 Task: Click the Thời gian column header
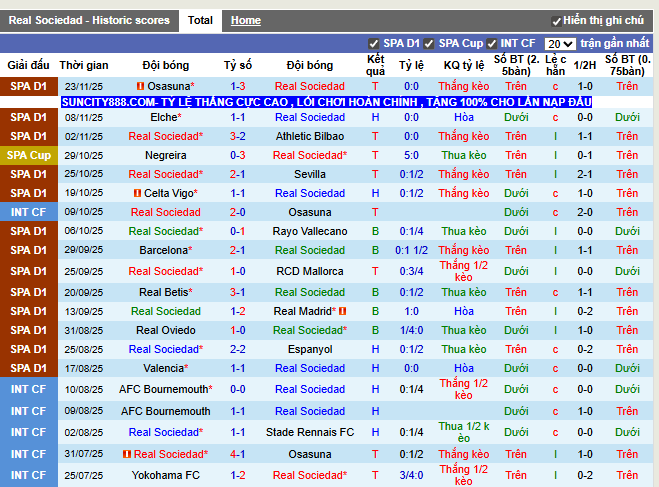pyautogui.click(x=84, y=65)
